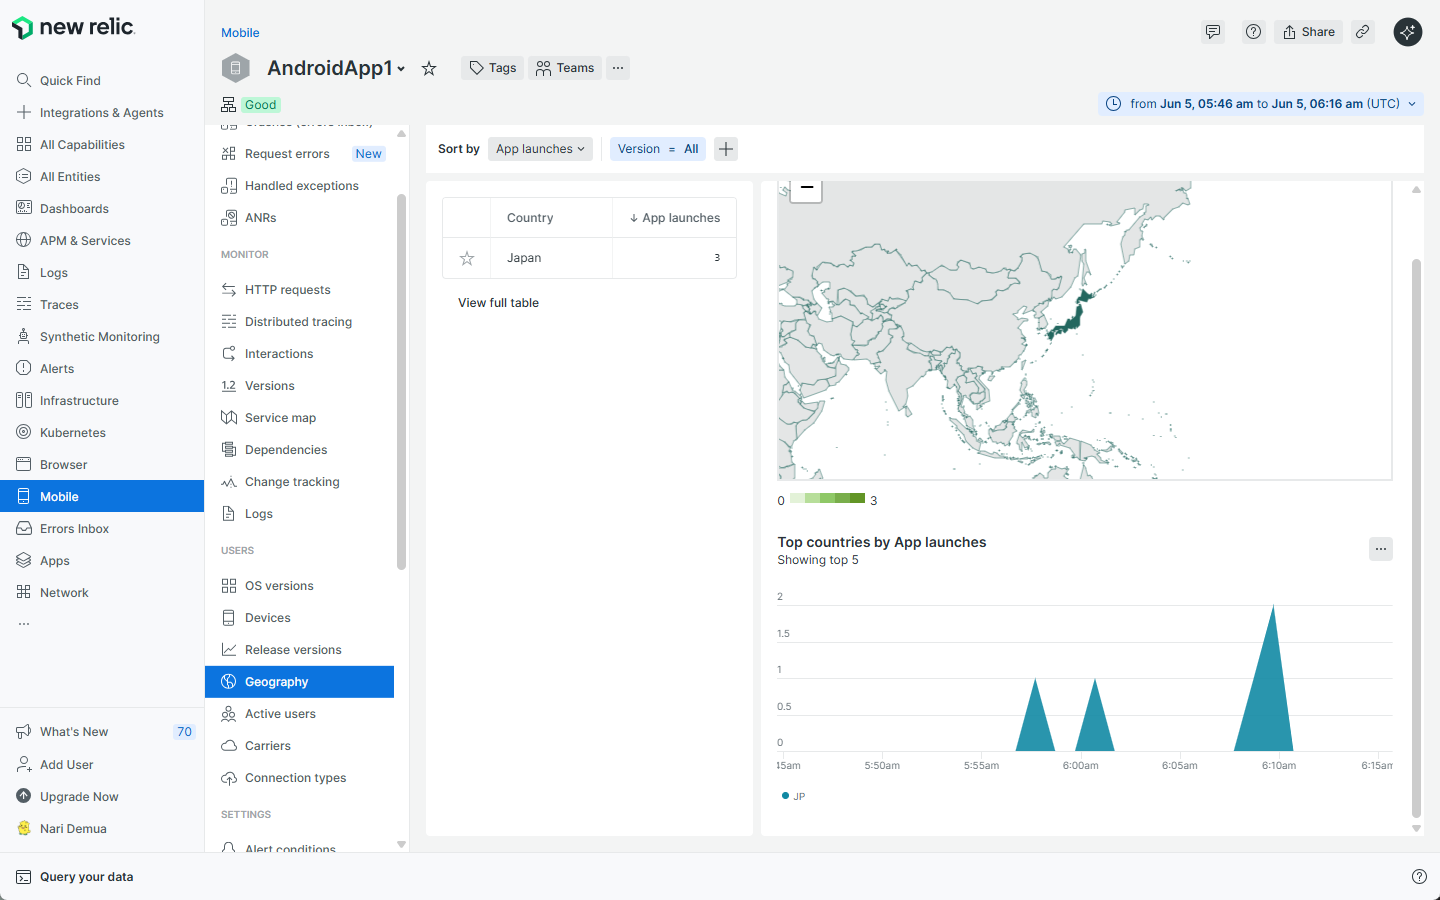Open the time range picker
The image size is (1440, 900).
[x=1260, y=104]
